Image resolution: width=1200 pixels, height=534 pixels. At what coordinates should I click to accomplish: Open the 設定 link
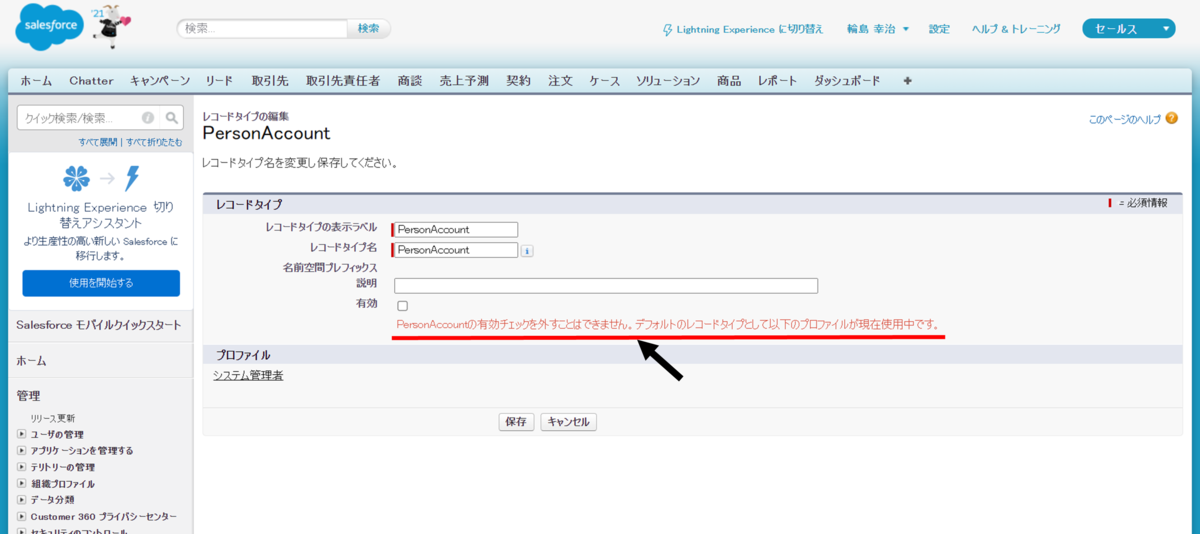(939, 29)
